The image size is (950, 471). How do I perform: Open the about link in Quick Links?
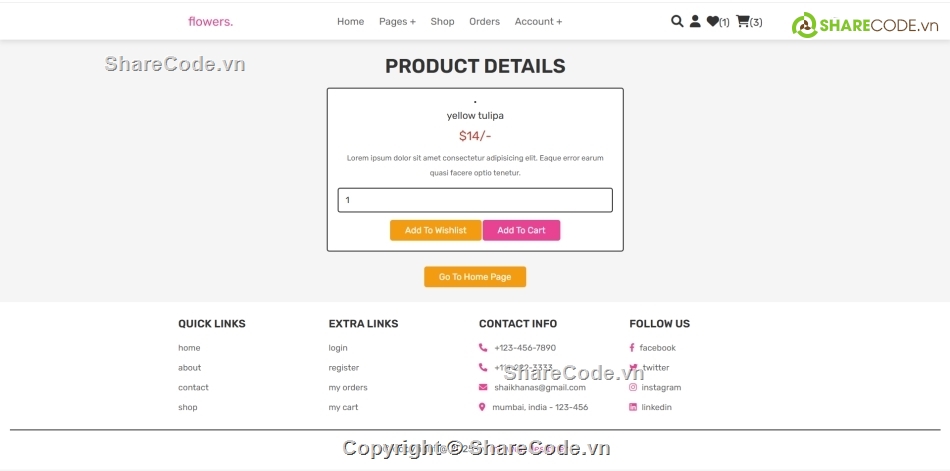[189, 368]
